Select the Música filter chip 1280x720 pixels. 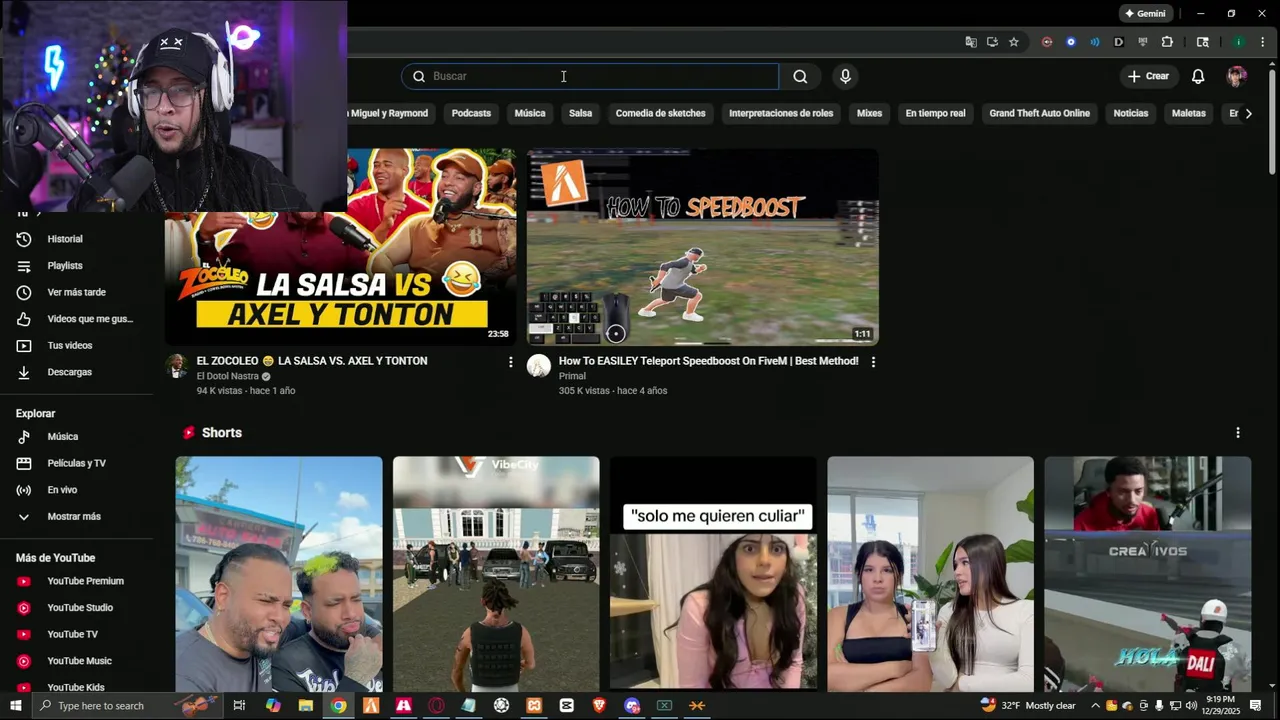(x=530, y=113)
